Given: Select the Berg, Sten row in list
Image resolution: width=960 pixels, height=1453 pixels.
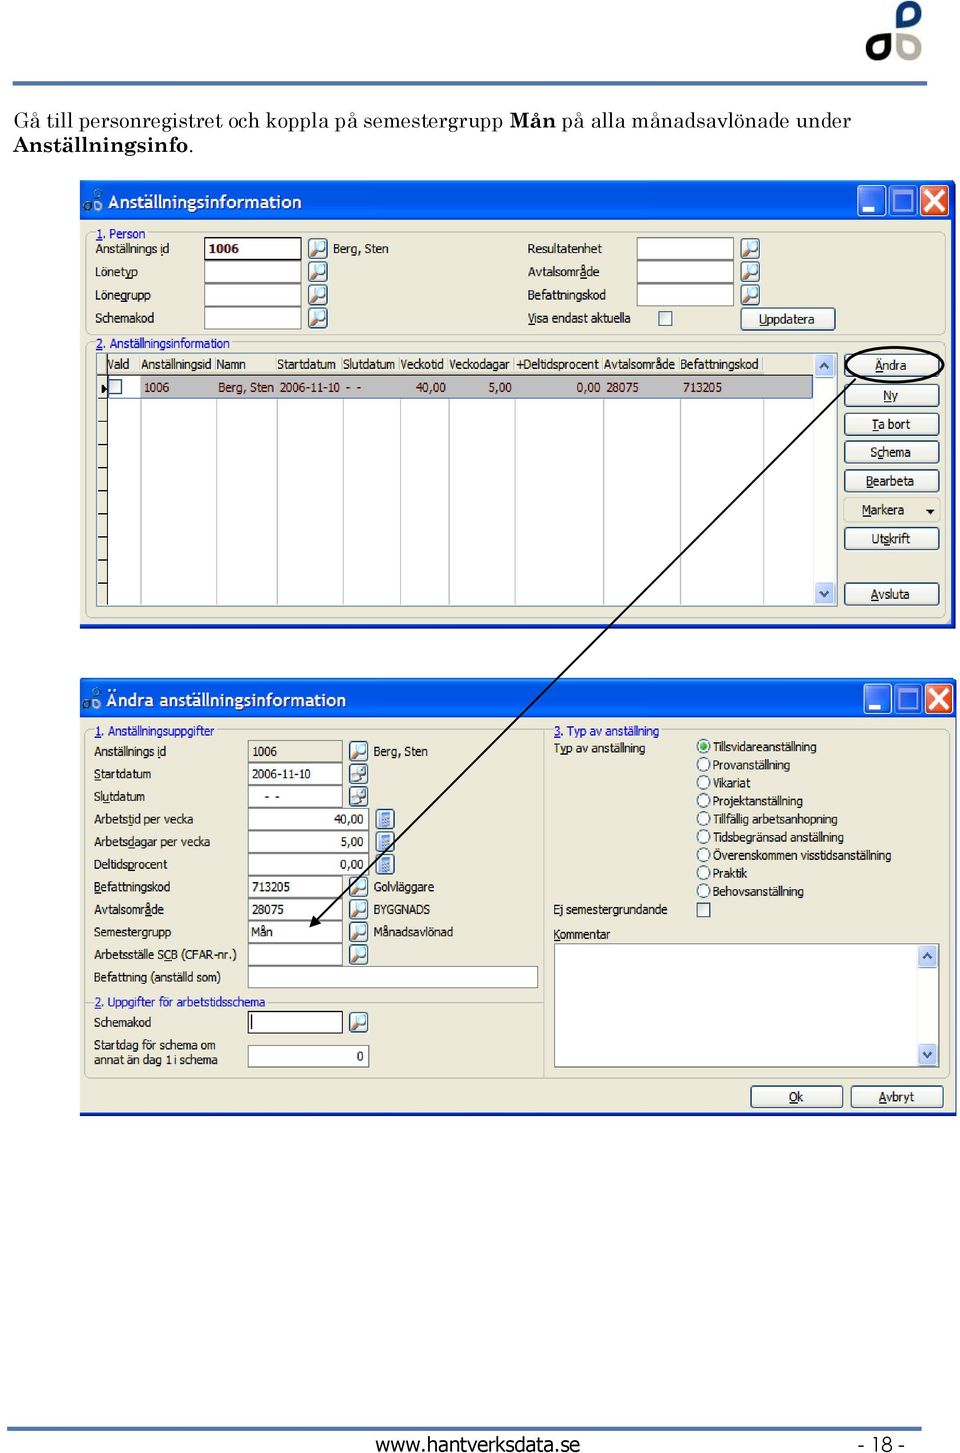Looking at the screenshot, I should (460, 387).
